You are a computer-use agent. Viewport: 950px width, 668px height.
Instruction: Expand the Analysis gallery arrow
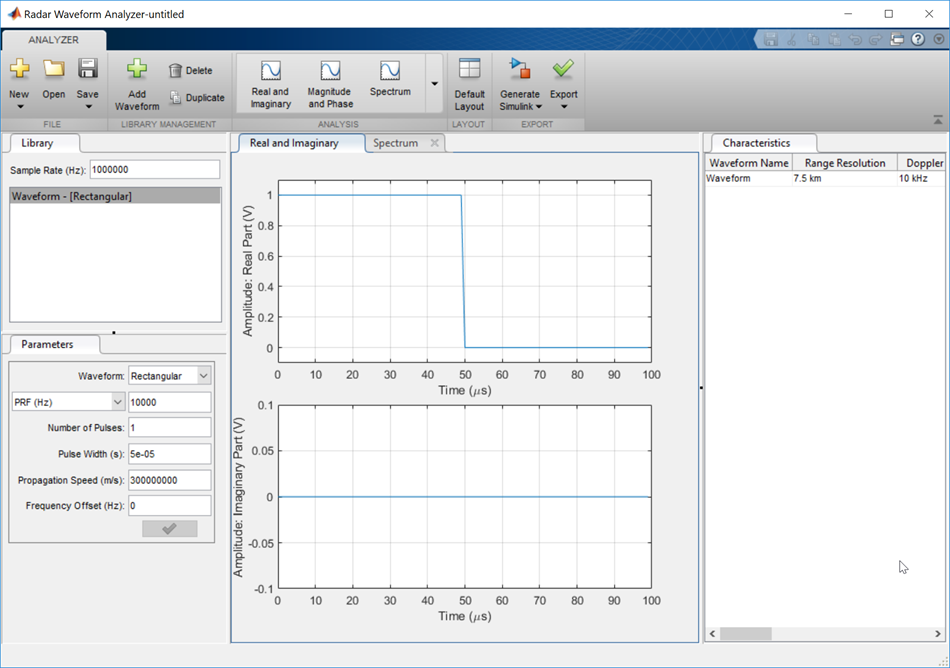(x=433, y=82)
